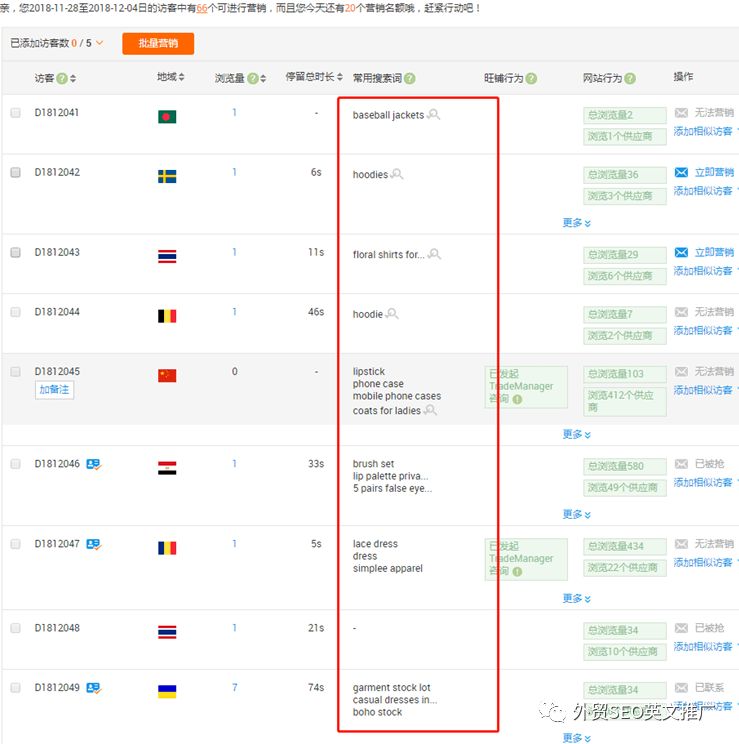Click 浏览49个供应商 tag in D1812046 row
This screenshot has width=739, height=744.
click(x=625, y=488)
